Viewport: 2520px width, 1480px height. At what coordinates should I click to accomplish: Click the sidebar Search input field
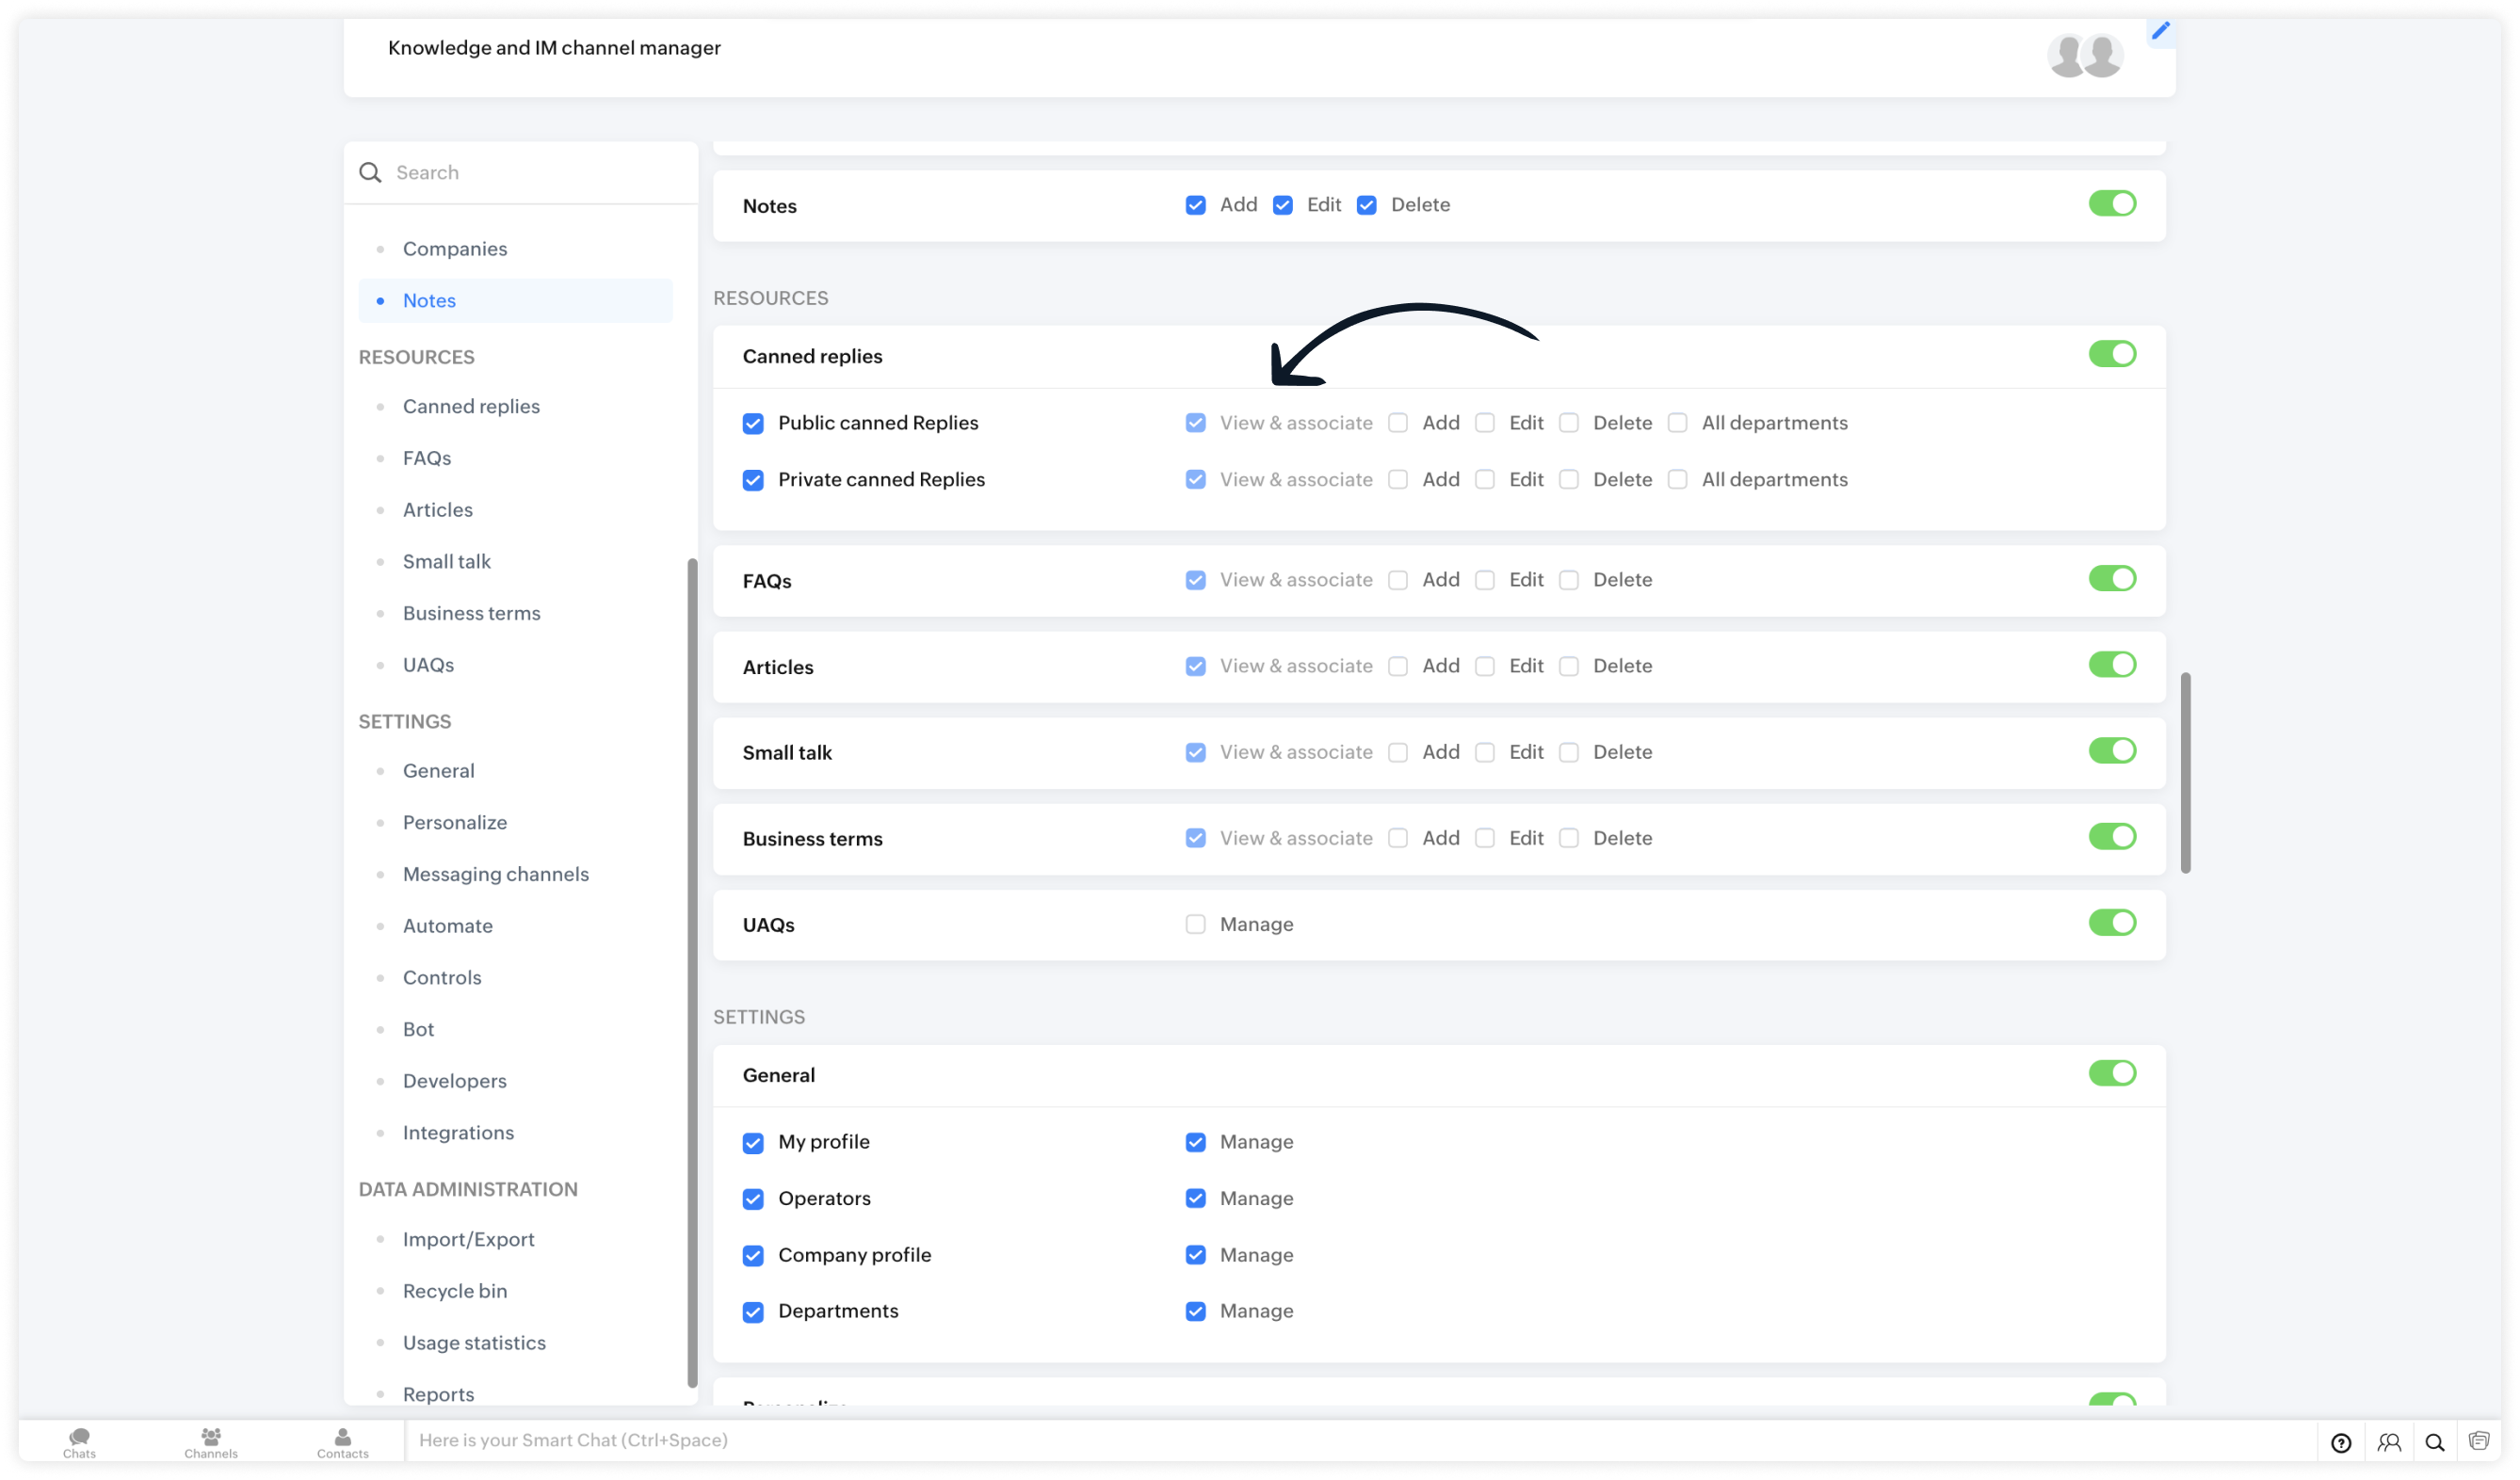530,172
